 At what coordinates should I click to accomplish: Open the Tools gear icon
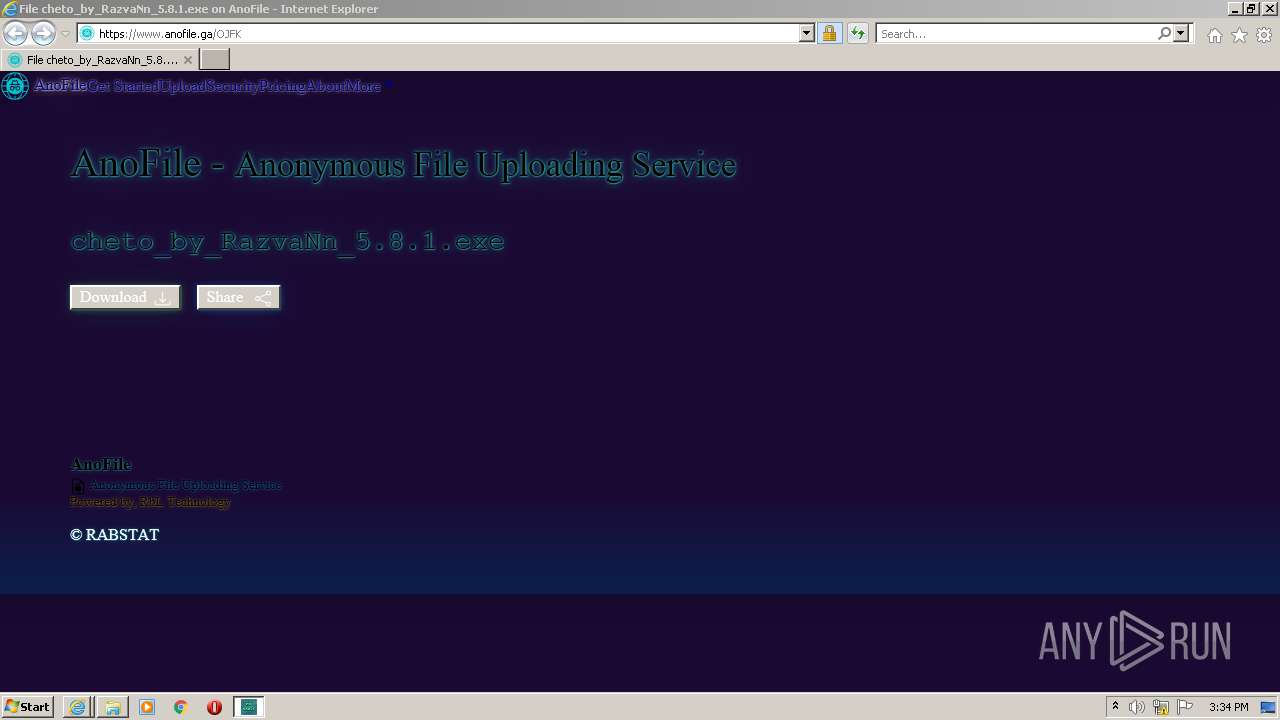1264,35
